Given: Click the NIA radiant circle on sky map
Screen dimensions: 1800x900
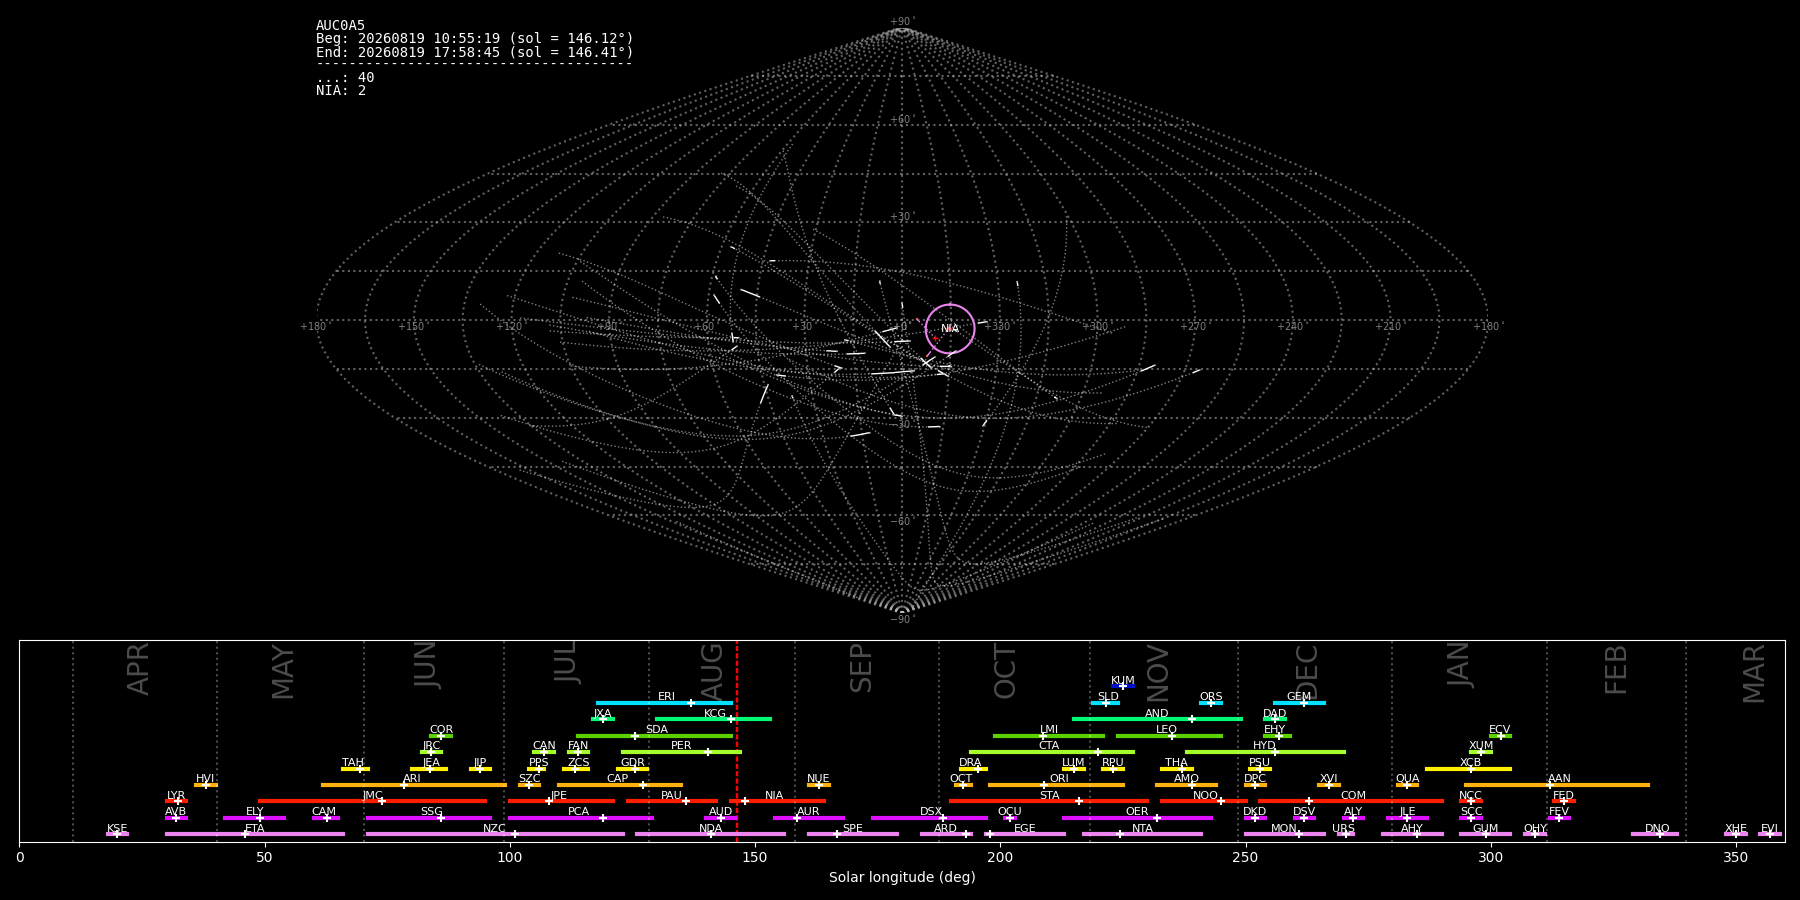Looking at the screenshot, I should coord(950,329).
